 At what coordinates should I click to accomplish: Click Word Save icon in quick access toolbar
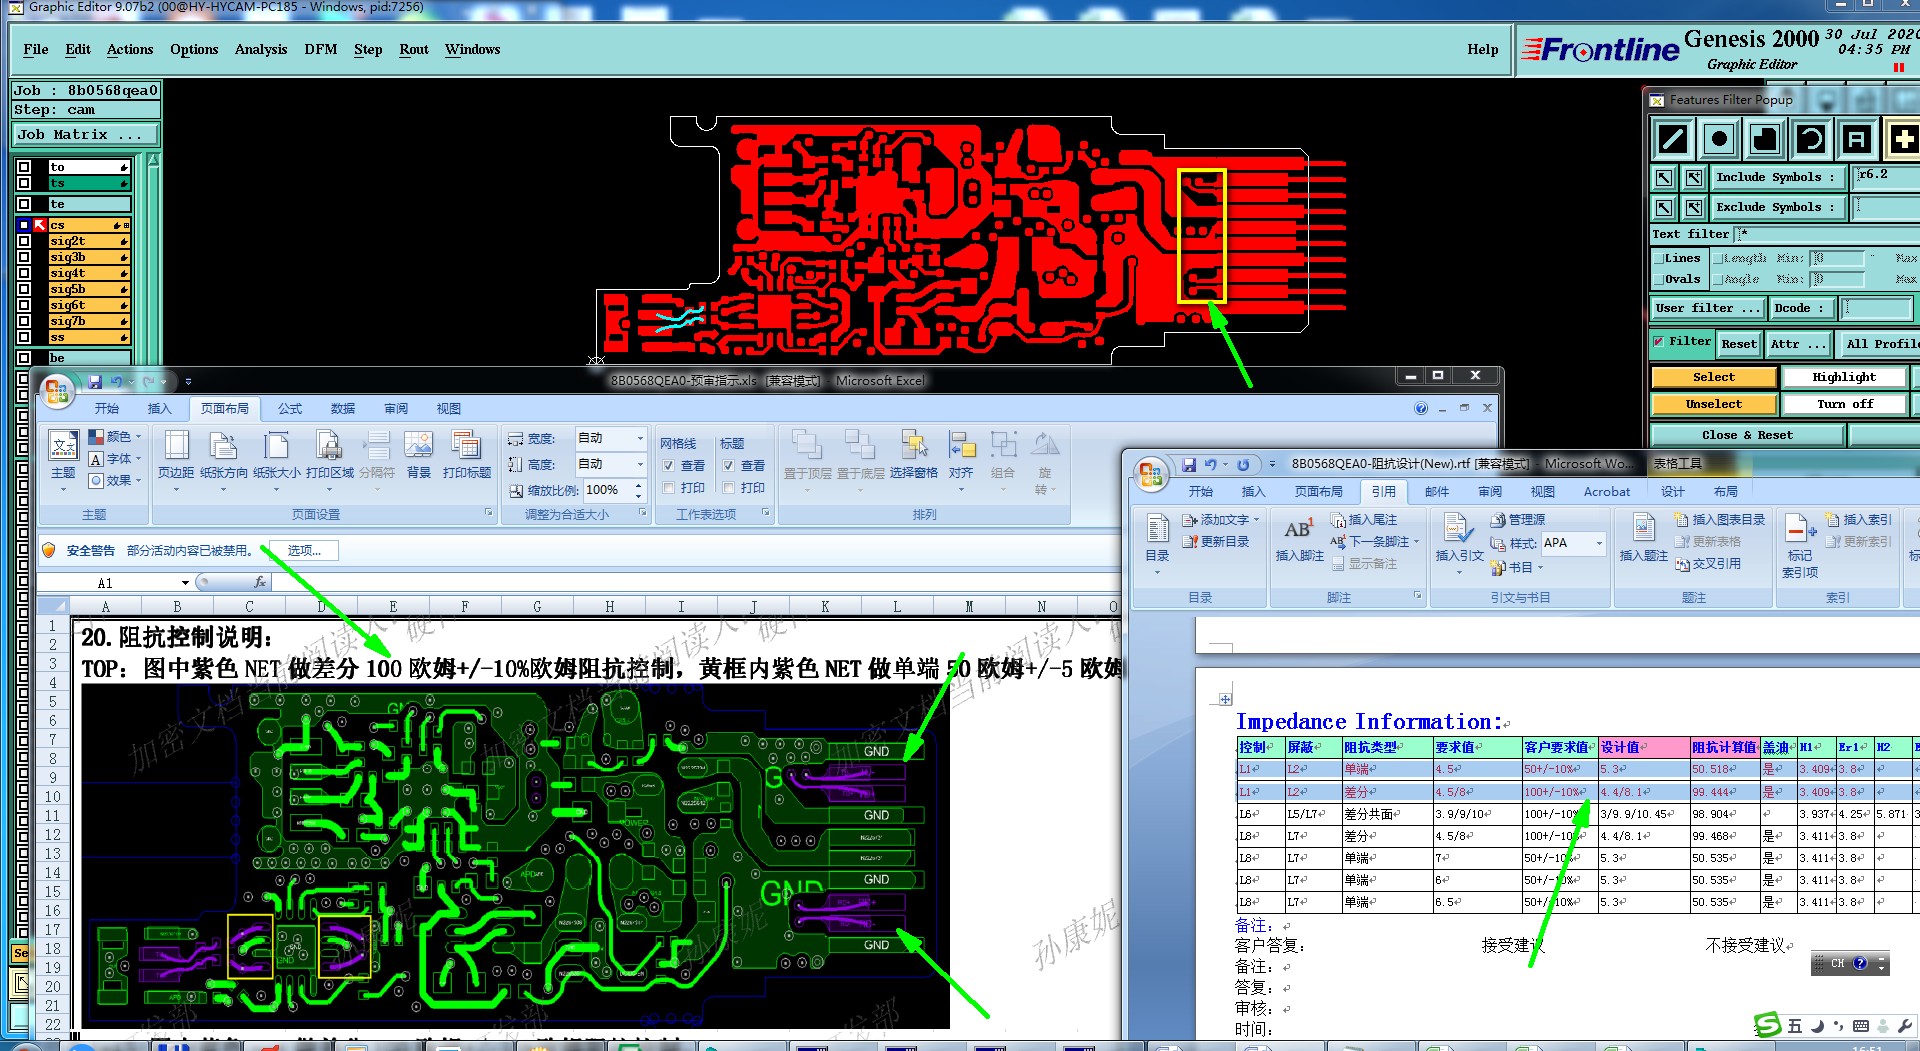(x=1189, y=464)
